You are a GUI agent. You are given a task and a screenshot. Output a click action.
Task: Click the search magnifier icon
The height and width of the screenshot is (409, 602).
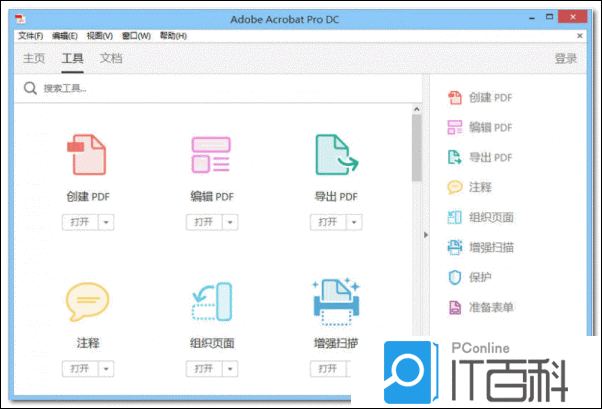pos(30,88)
